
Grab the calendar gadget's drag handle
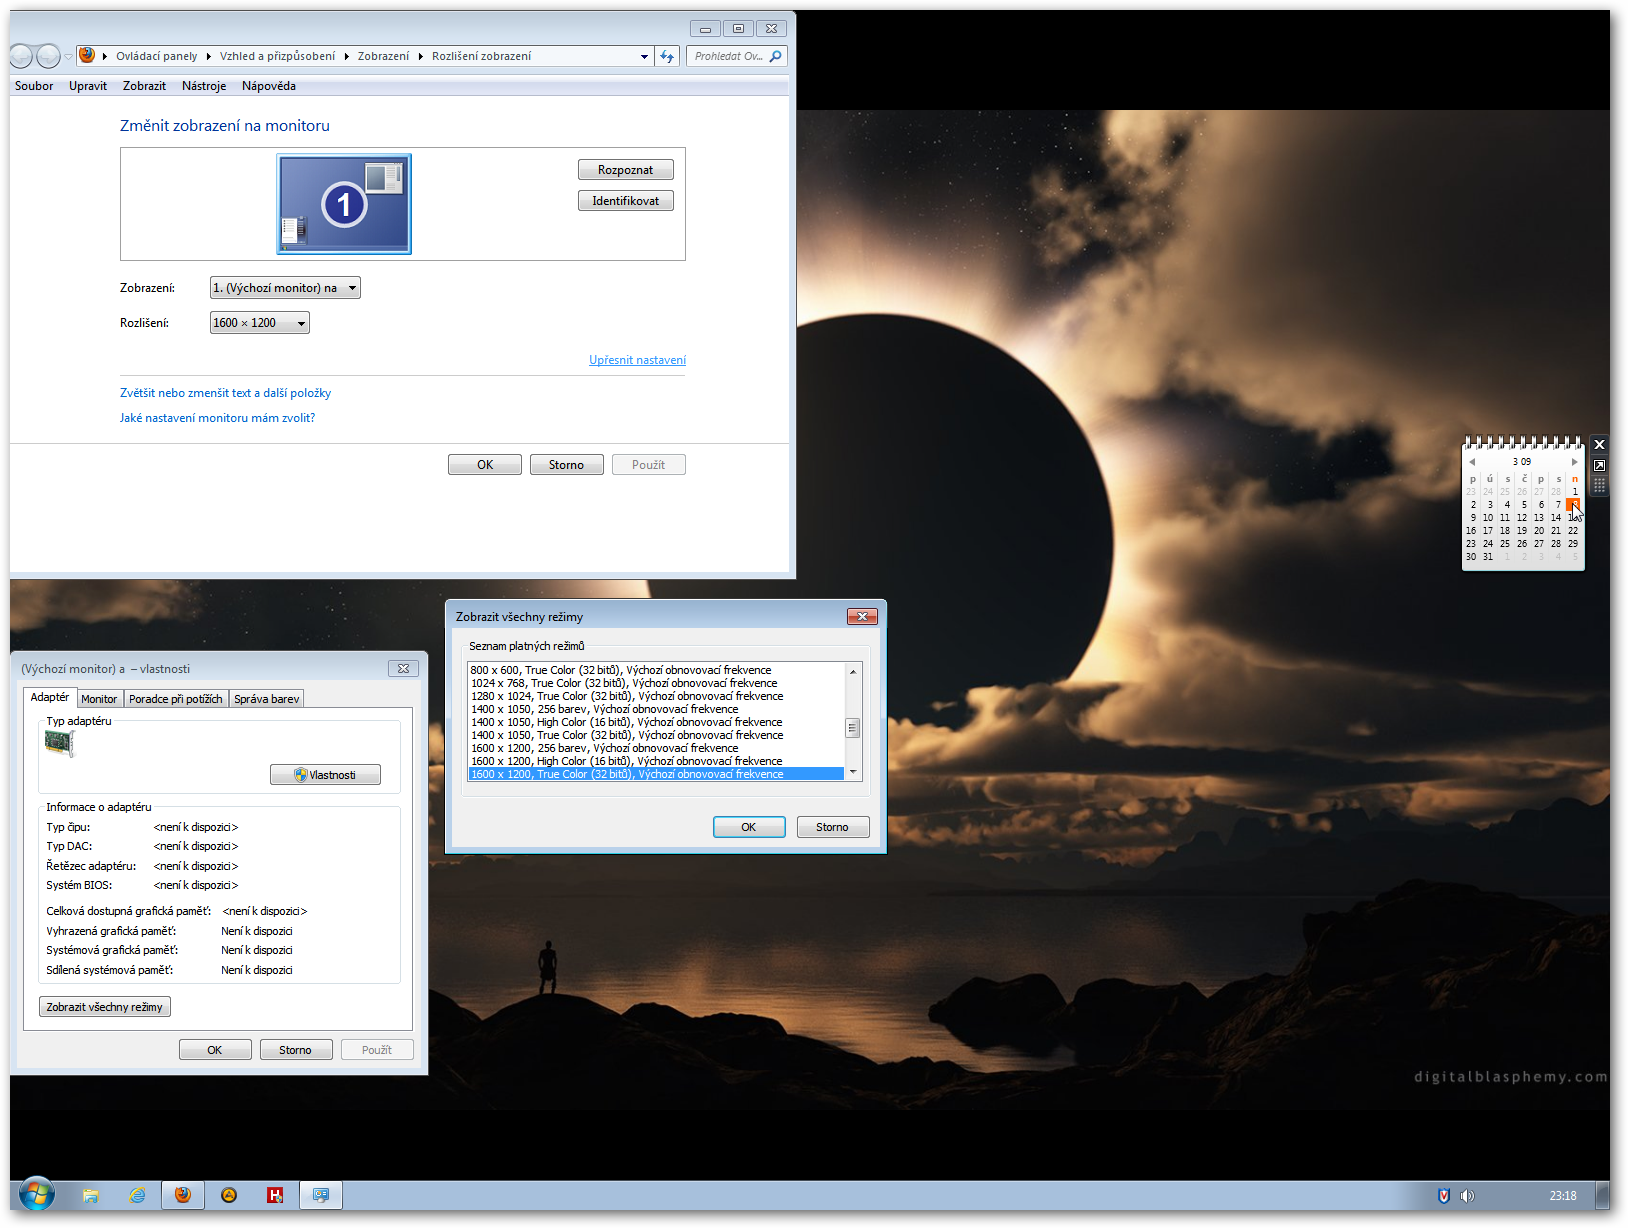click(1599, 485)
